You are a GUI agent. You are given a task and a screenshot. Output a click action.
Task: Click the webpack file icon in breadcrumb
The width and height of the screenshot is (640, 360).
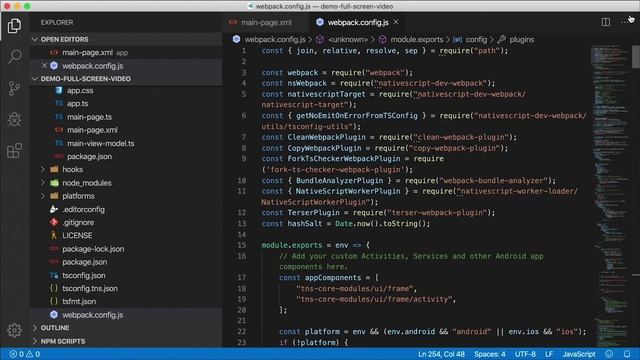pos(236,39)
